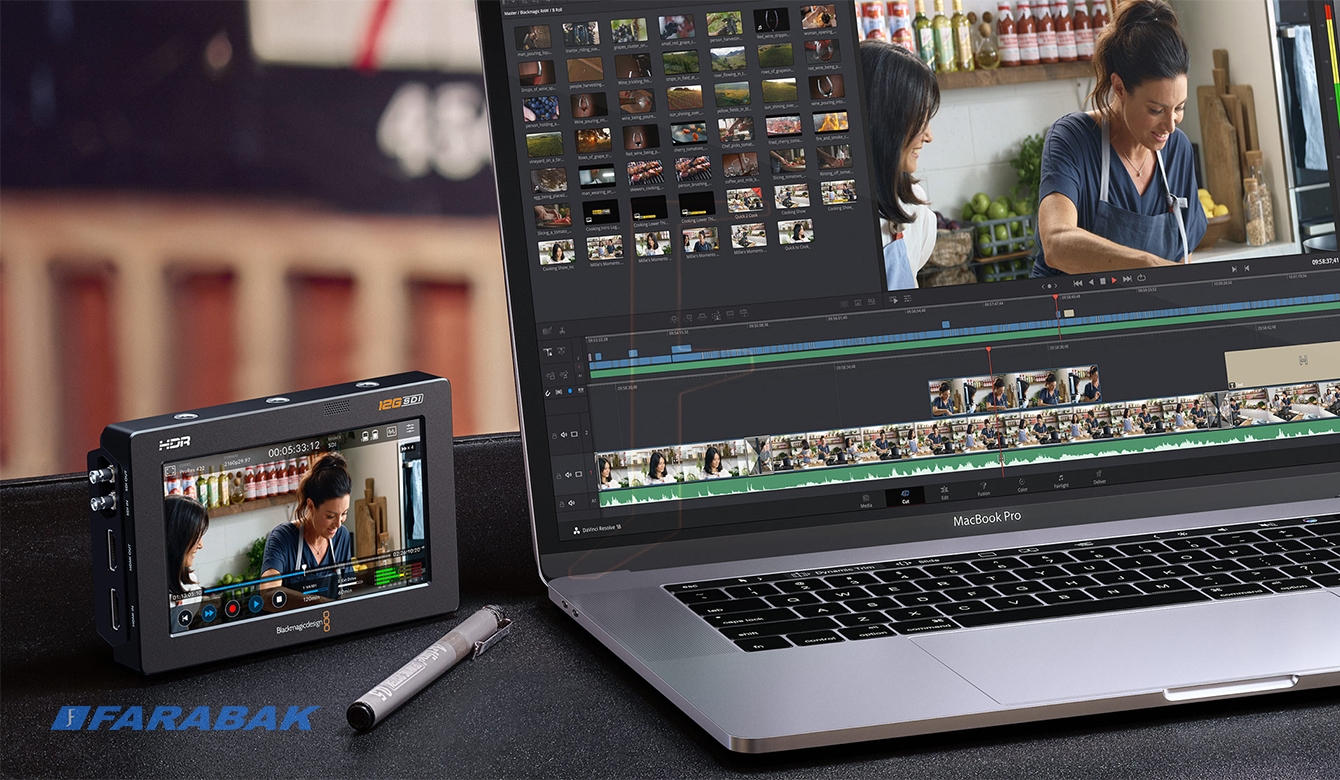Toggle loop playback in Resolve viewer
Viewport: 1340px width, 780px height.
1141,278
